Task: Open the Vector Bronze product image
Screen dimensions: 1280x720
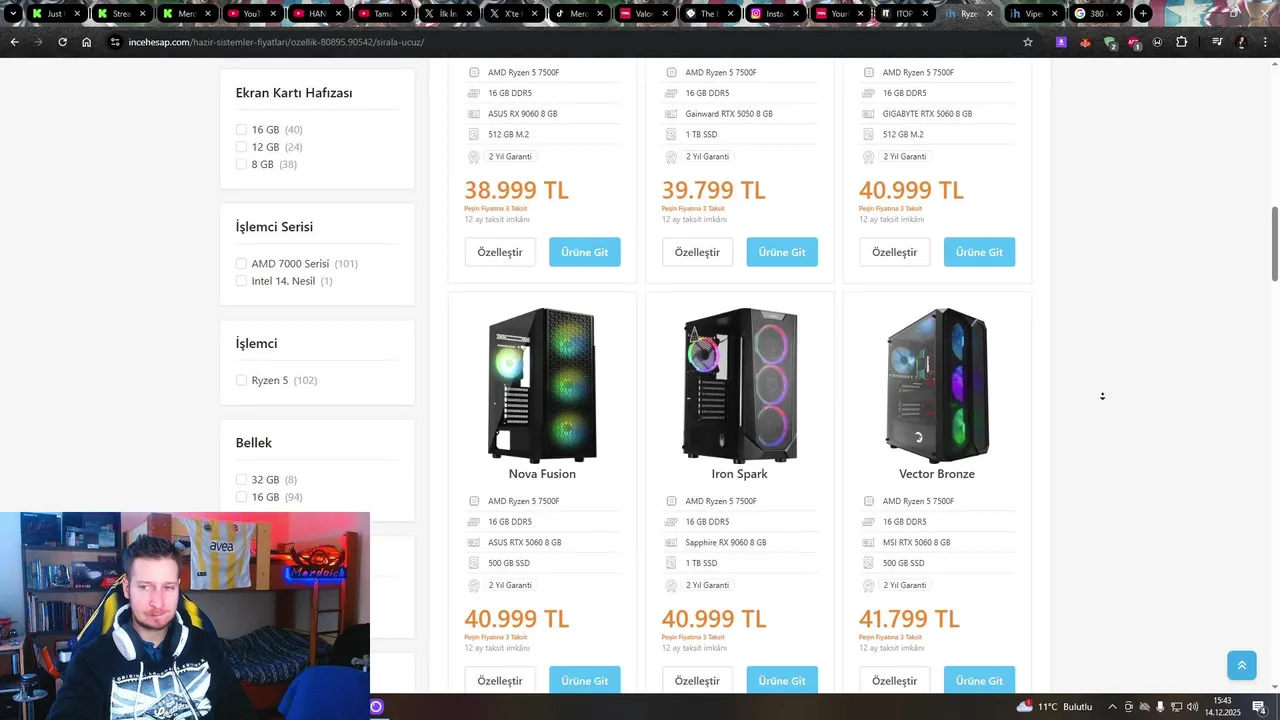Action: click(937, 386)
